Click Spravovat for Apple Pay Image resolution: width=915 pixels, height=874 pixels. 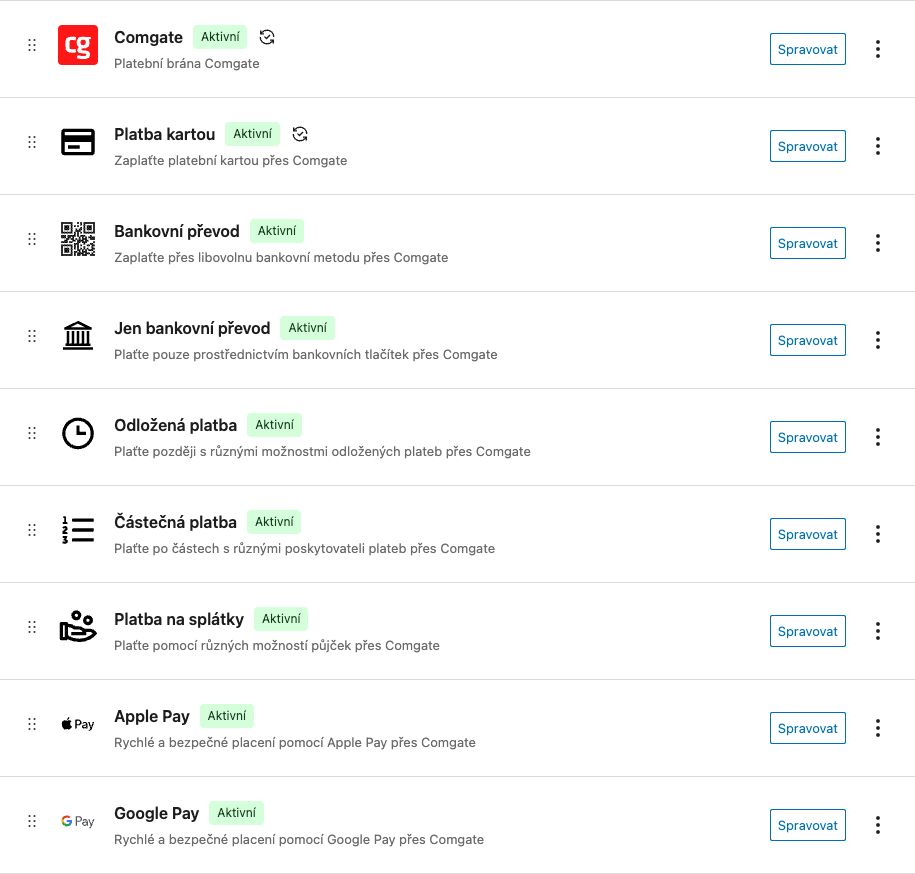[x=808, y=728]
